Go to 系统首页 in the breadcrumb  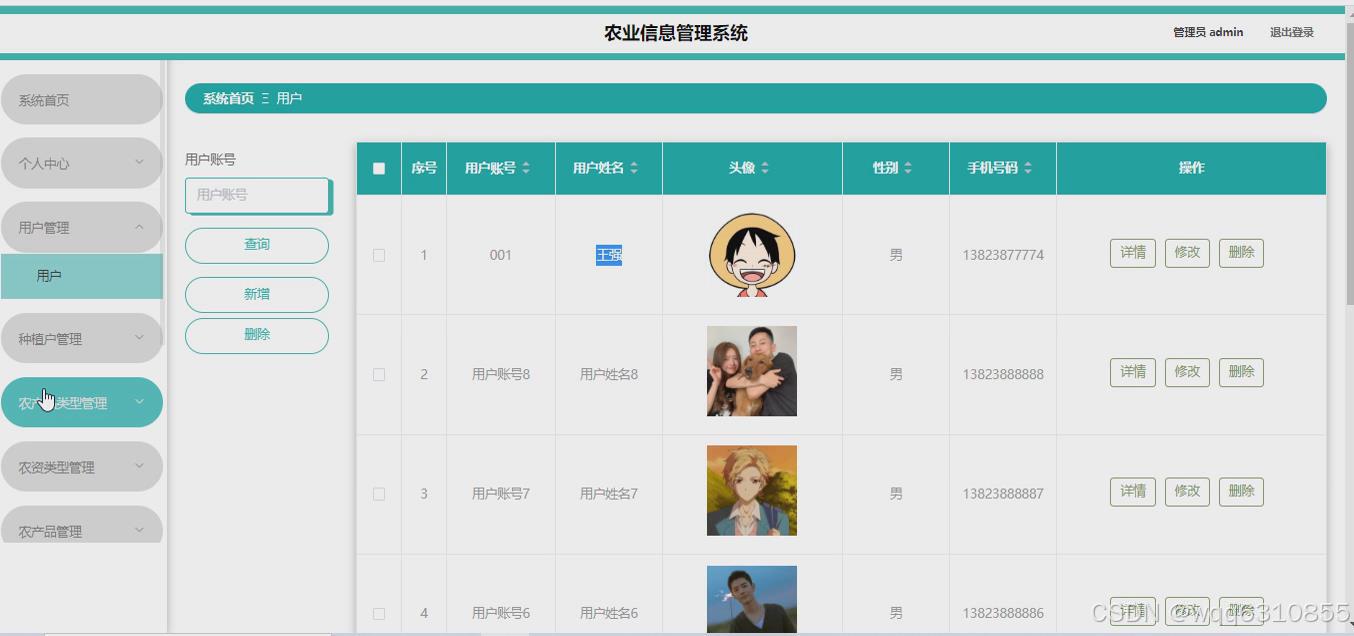[x=228, y=98]
